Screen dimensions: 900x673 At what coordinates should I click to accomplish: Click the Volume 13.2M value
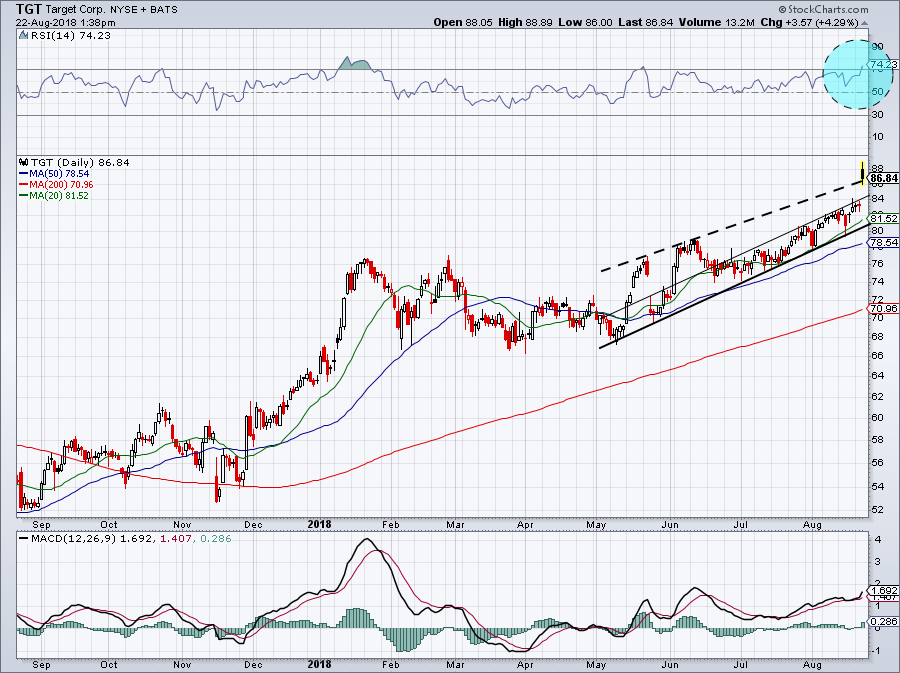pos(716,22)
